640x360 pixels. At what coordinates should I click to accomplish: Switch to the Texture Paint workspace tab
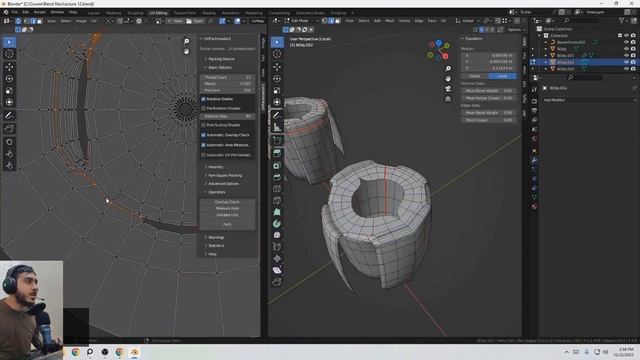pyautogui.click(x=184, y=13)
